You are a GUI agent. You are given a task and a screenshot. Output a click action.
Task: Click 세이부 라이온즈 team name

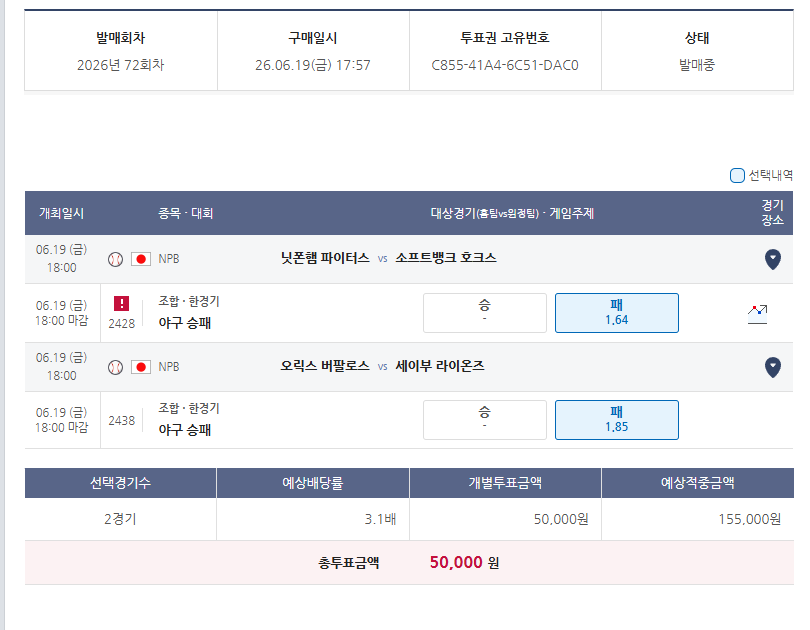pyautogui.click(x=440, y=366)
